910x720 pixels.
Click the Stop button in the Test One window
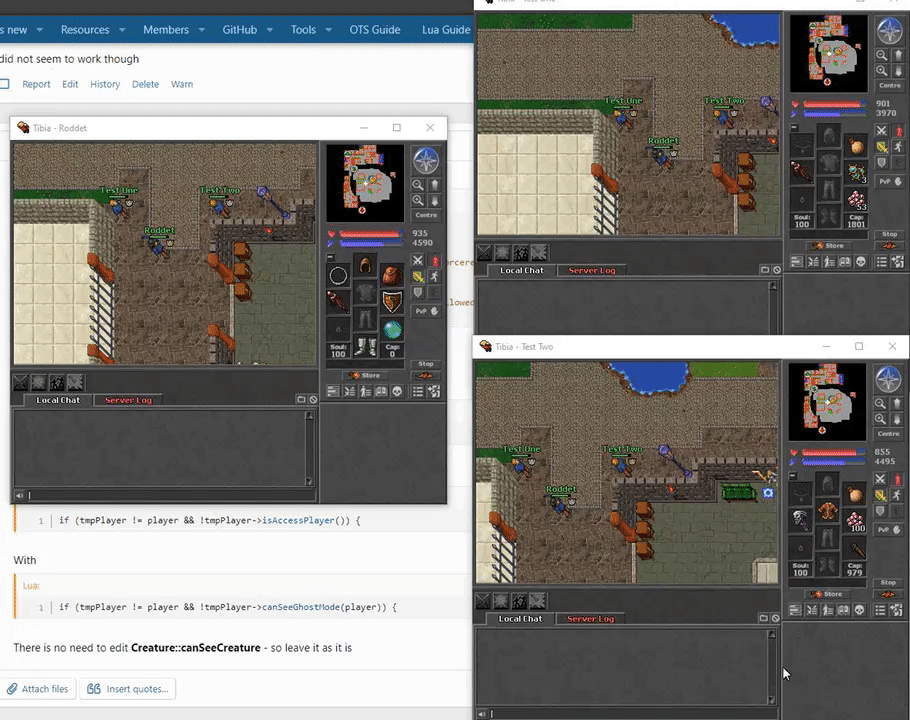pyautogui.click(x=890, y=234)
